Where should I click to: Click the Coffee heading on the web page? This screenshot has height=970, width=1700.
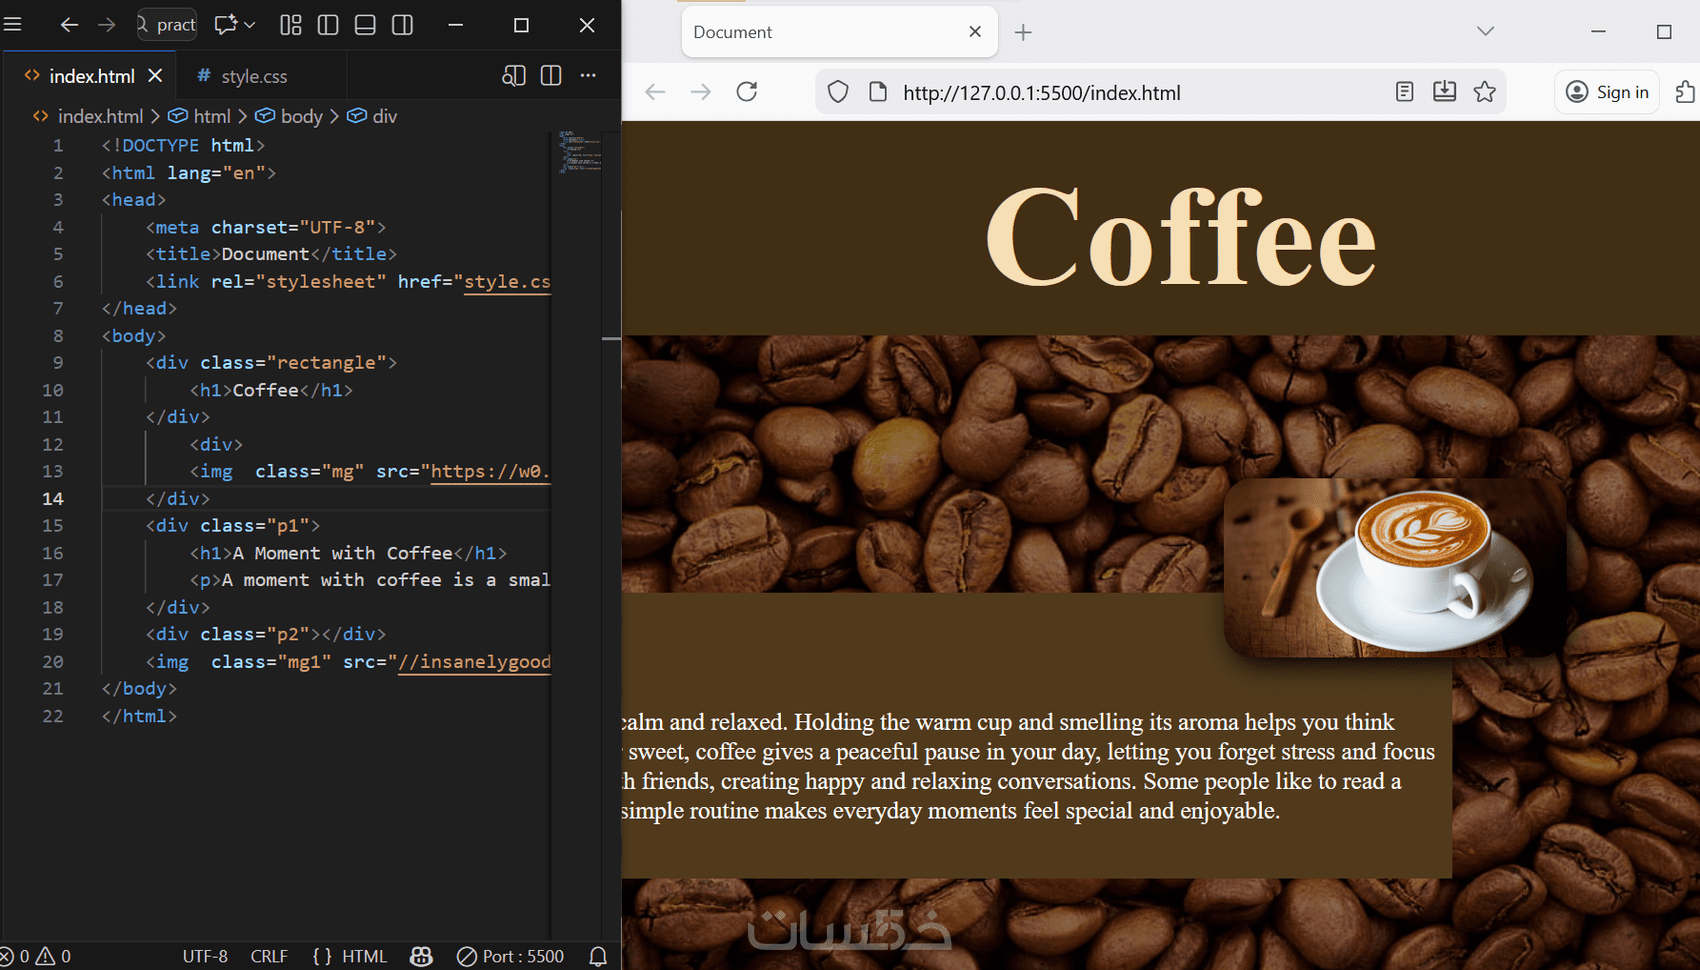pyautogui.click(x=1181, y=239)
